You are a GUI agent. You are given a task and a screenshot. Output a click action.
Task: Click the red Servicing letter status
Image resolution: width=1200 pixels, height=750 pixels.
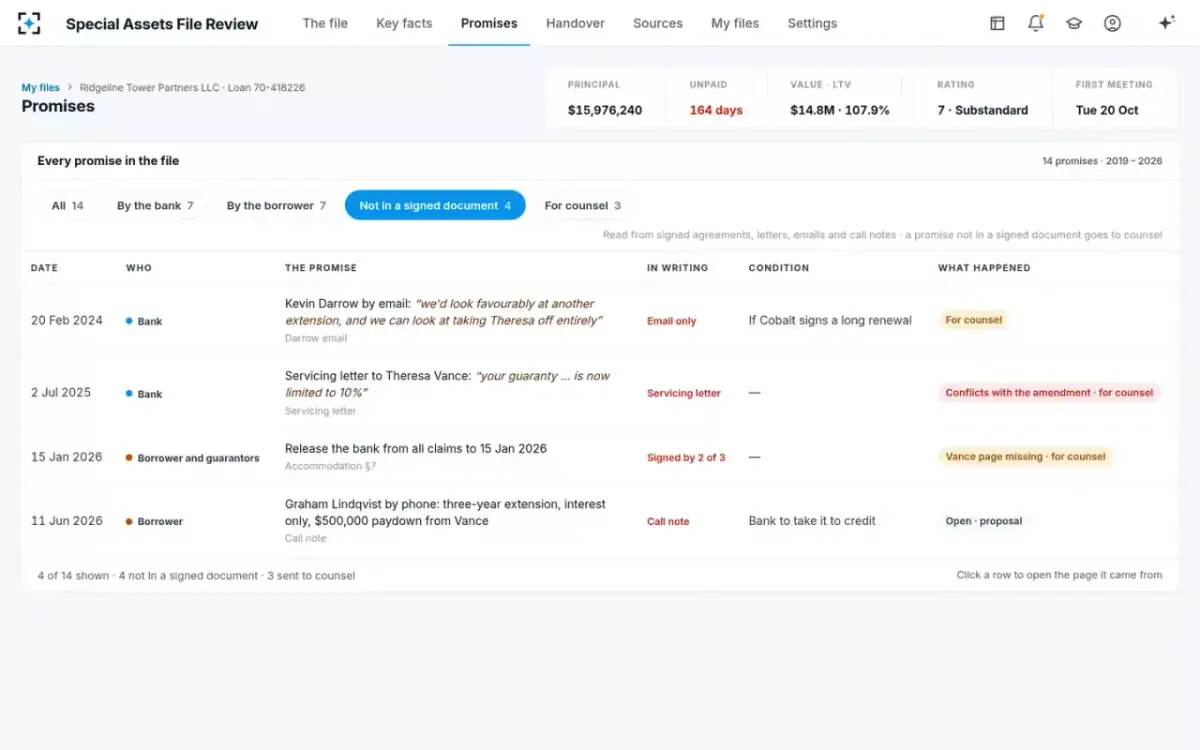[x=684, y=393]
